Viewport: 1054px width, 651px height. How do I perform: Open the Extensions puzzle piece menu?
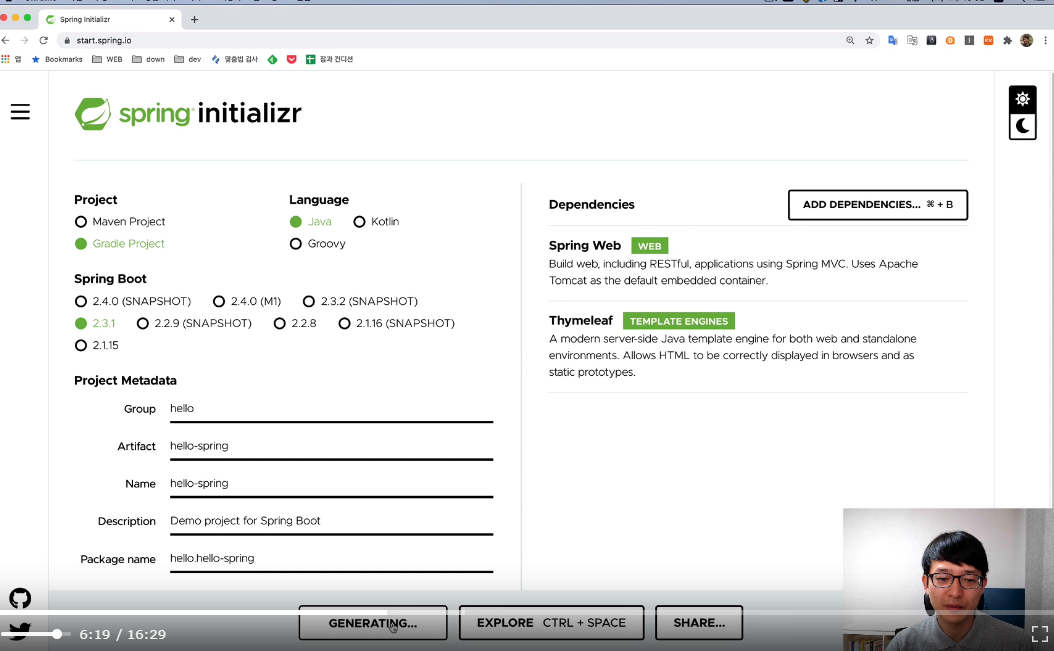tap(1007, 40)
